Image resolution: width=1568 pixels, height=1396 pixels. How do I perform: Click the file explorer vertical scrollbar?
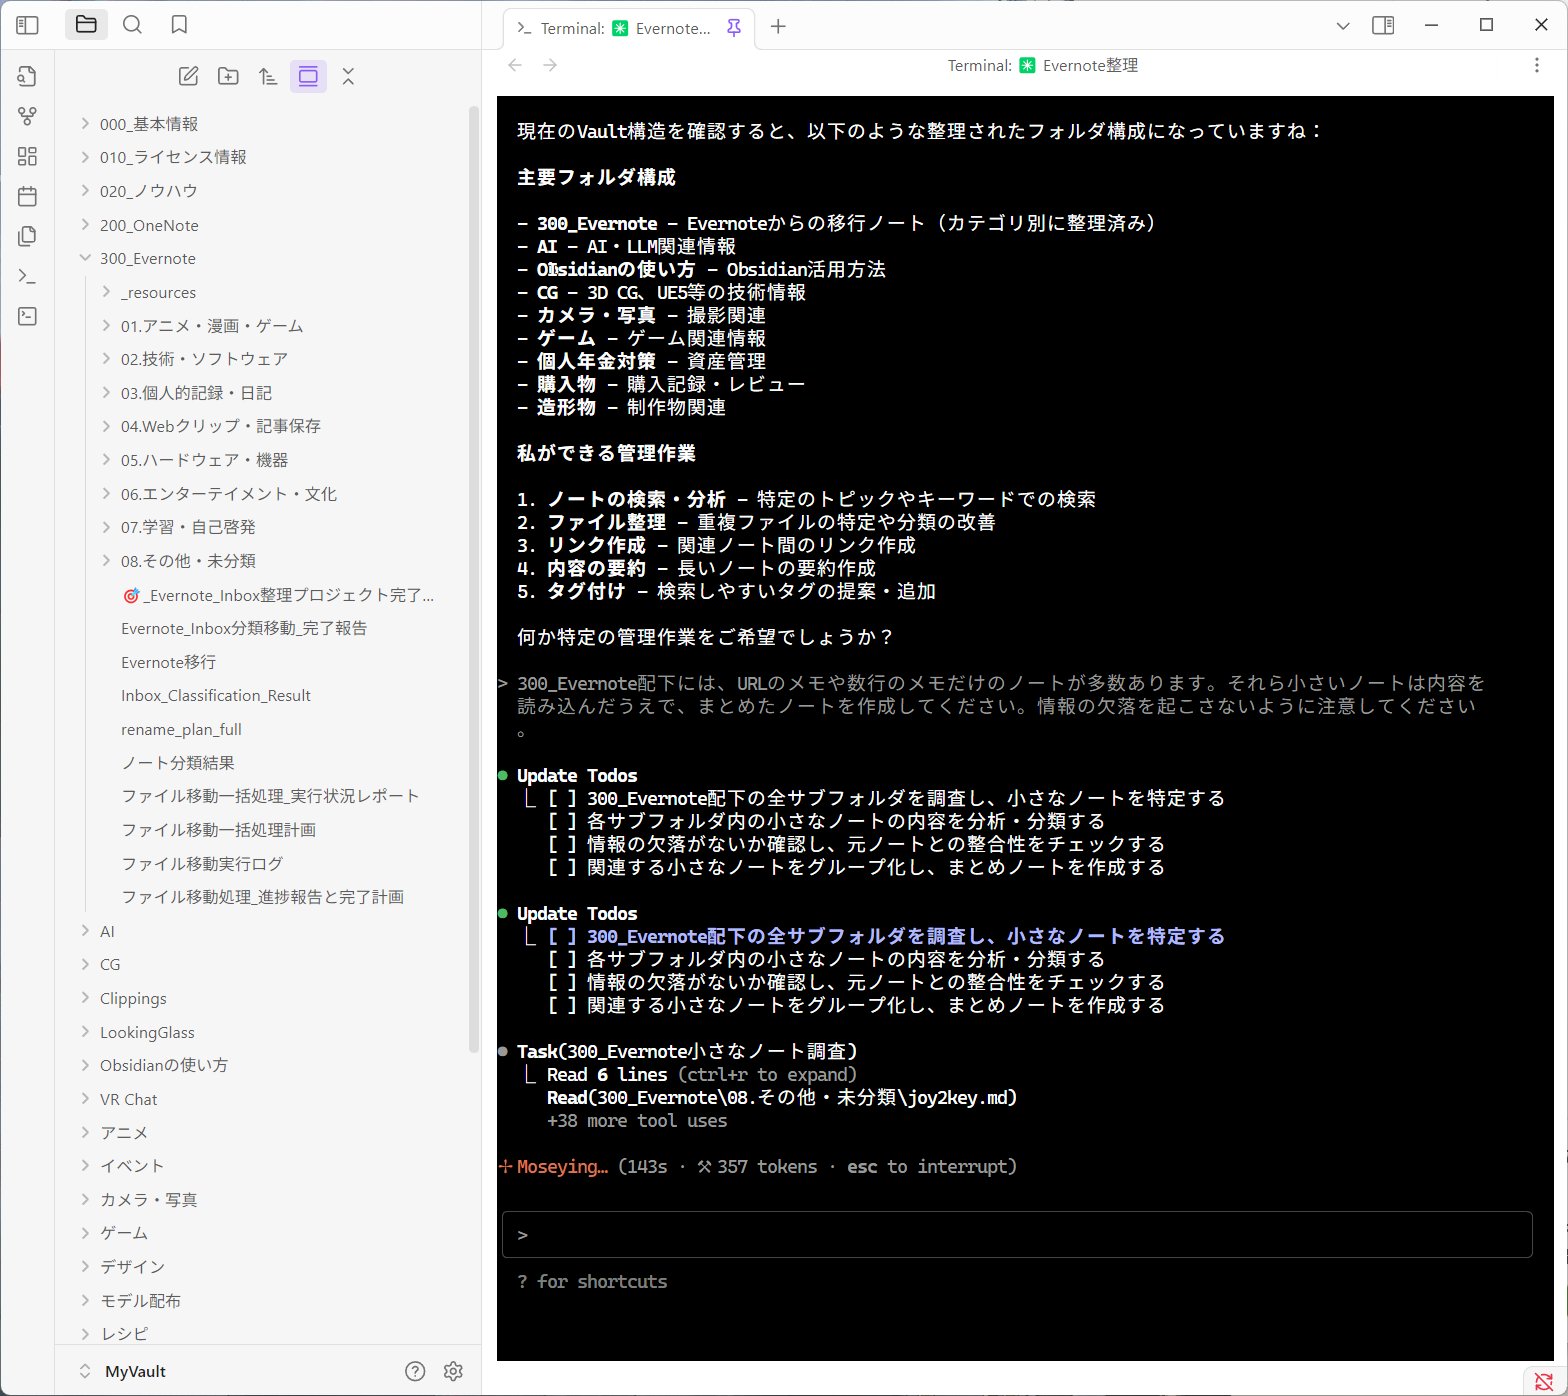tap(474, 580)
